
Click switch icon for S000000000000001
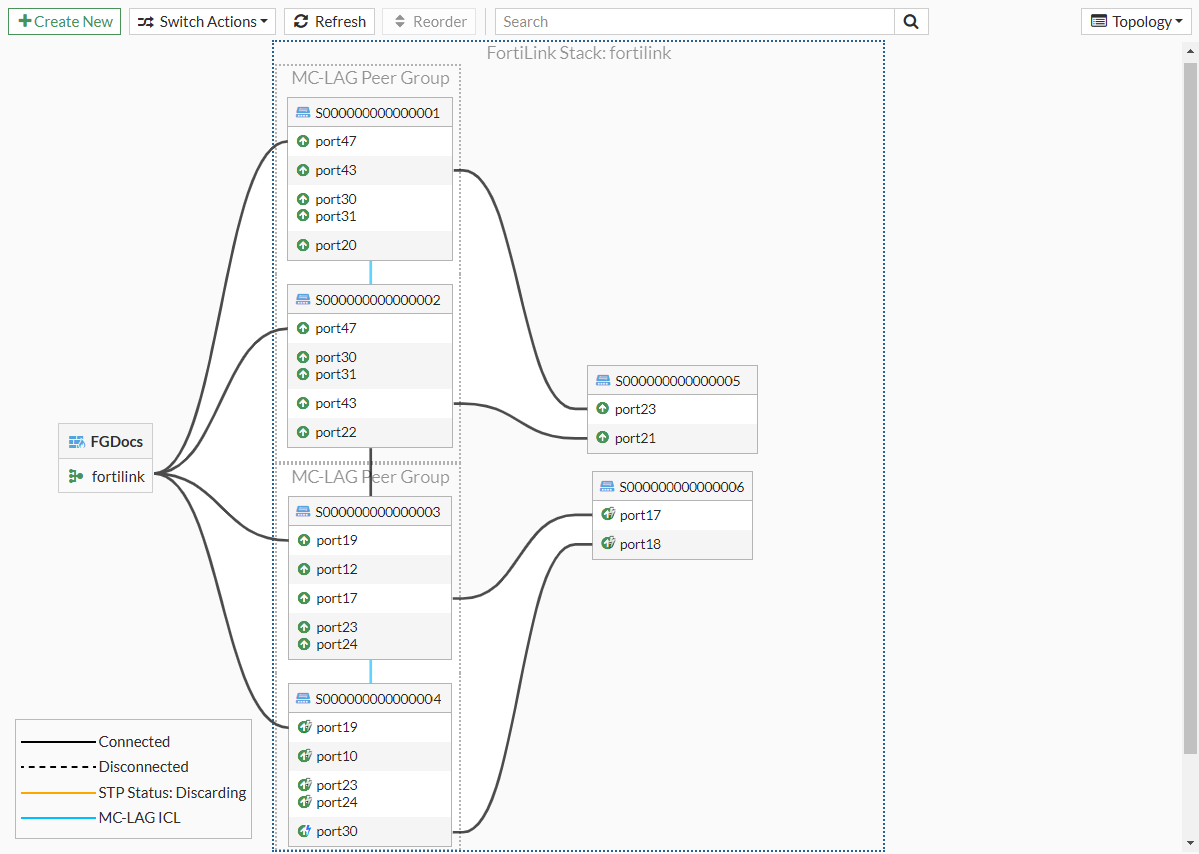(x=303, y=113)
